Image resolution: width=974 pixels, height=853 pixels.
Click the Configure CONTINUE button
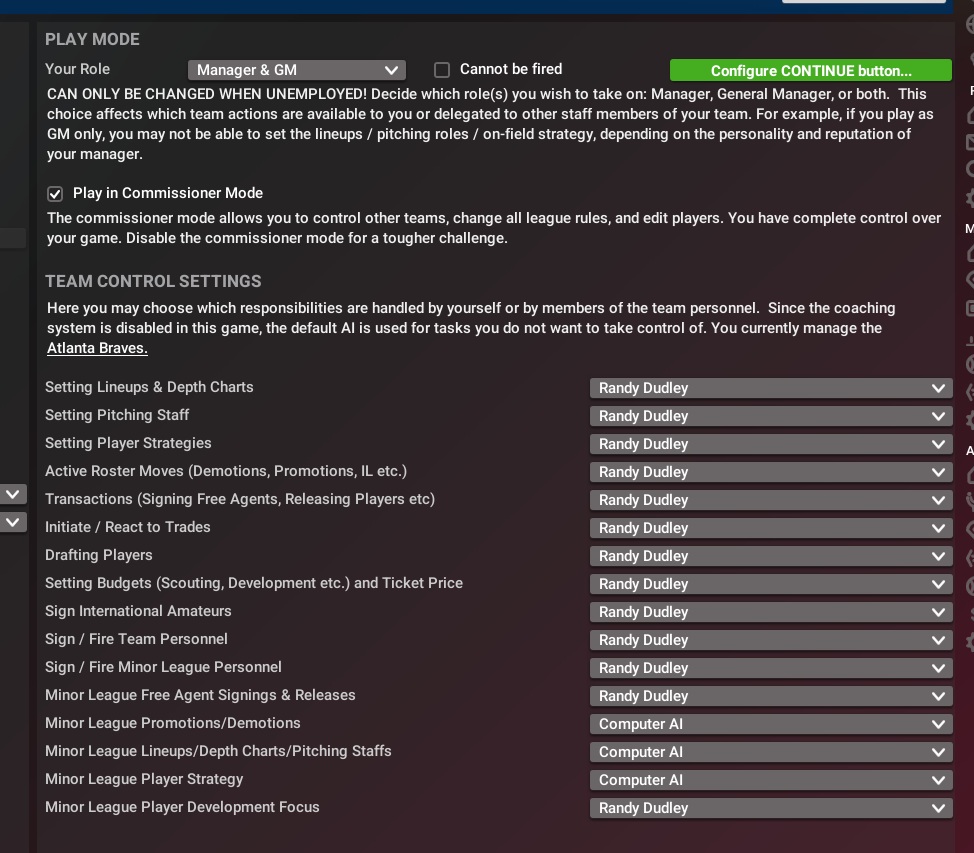pos(810,70)
